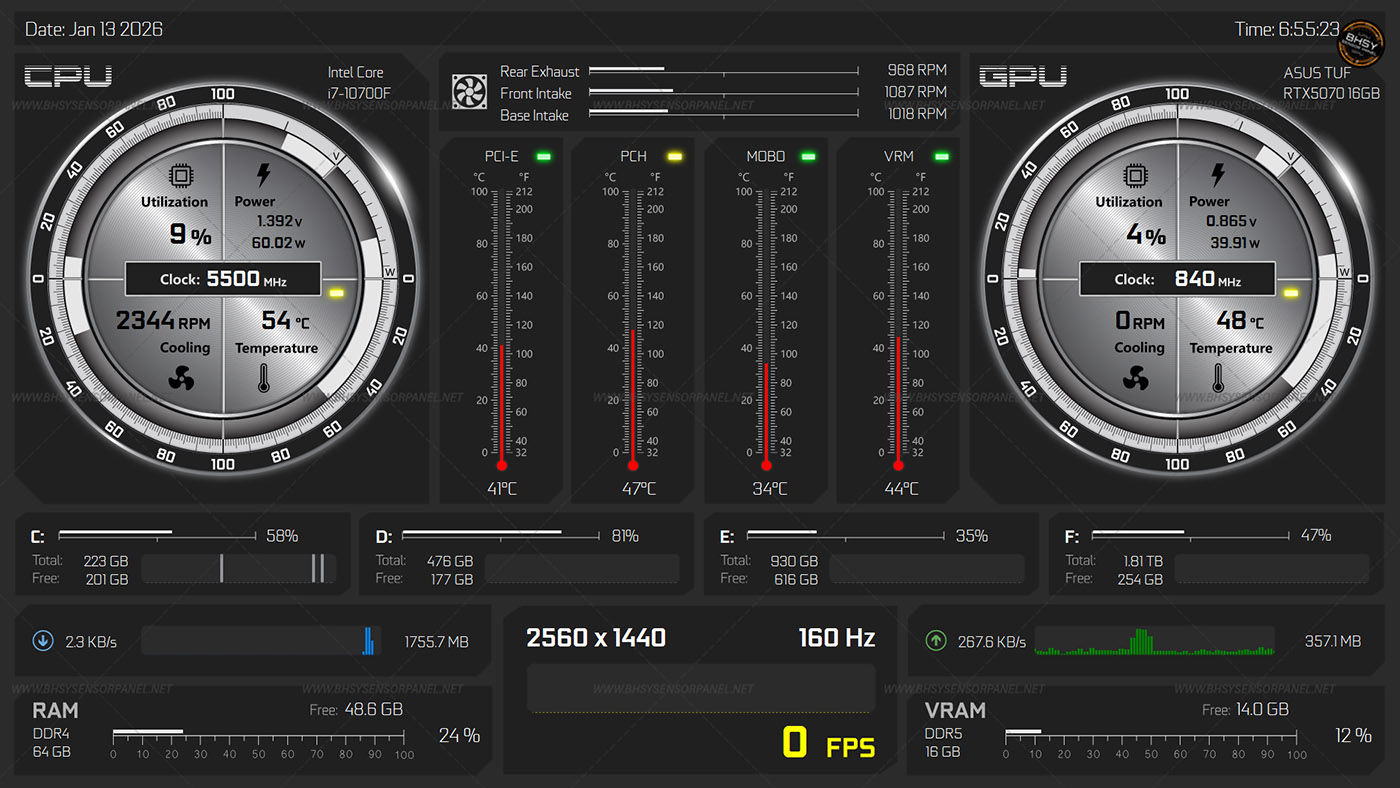Click the GPU utilization chip icon
Viewport: 1400px width, 788px height.
[x=1136, y=177]
